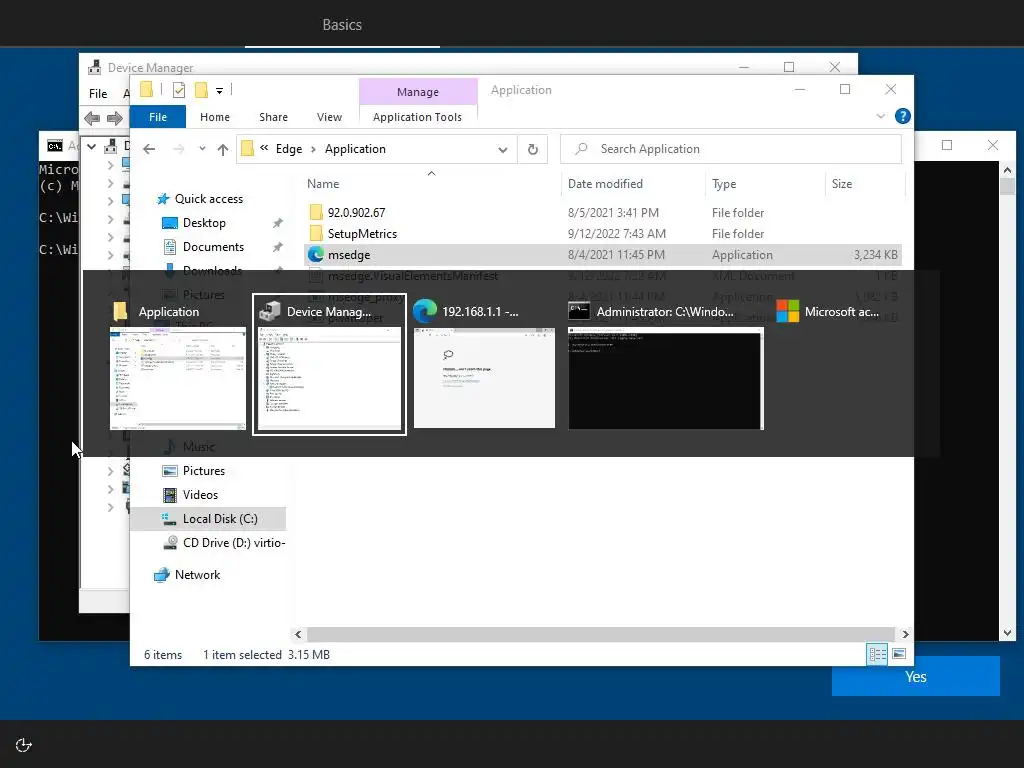Open Videos in the navigation pane
Viewport: 1024px width, 768px height.
pos(200,495)
